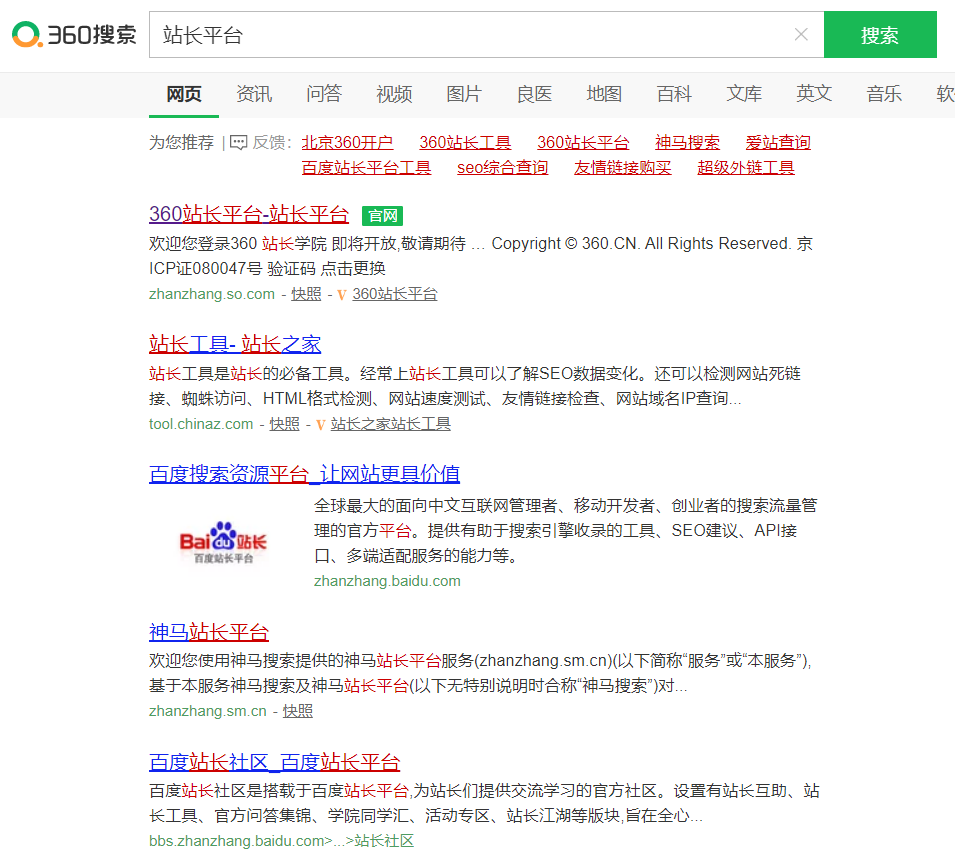Open the 地图 tab
The width and height of the screenshot is (955, 866).
click(604, 94)
